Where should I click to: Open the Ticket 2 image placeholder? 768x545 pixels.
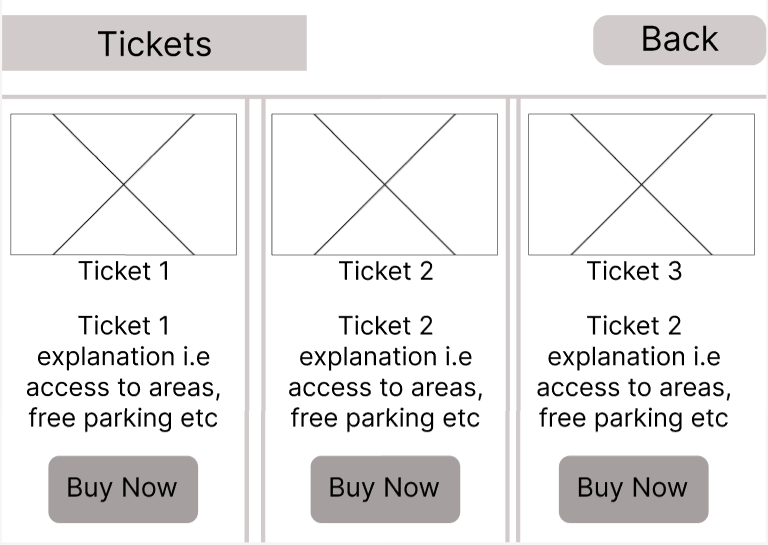[384, 184]
